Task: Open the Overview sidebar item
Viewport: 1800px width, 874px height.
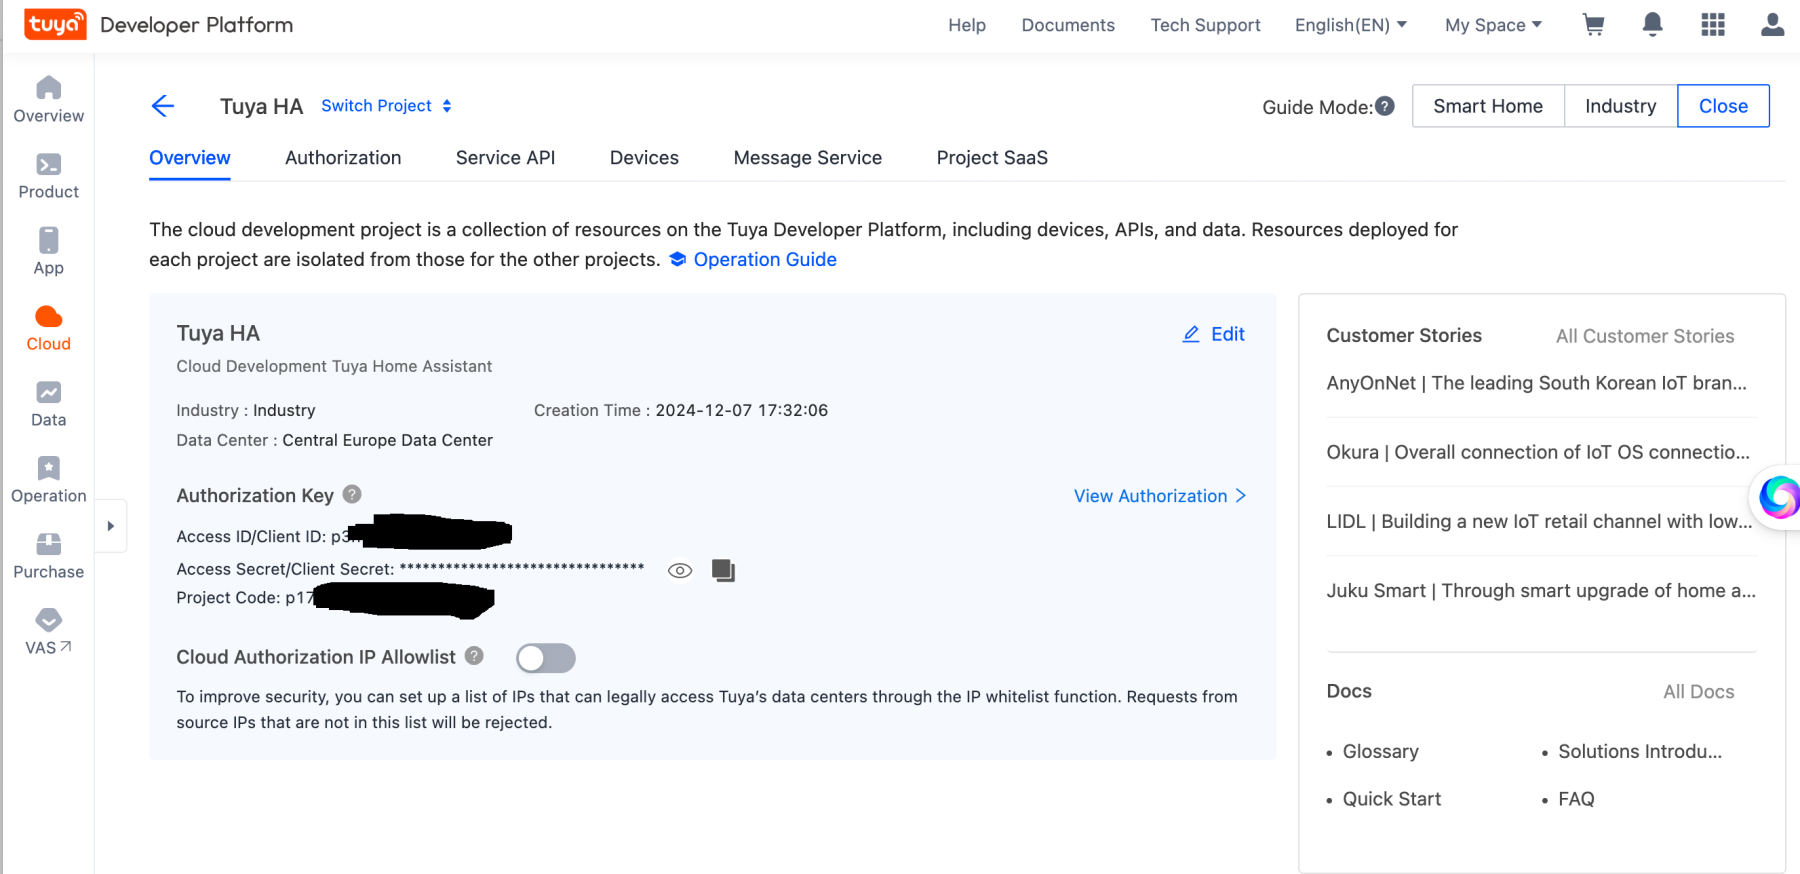Action: pyautogui.click(x=48, y=100)
